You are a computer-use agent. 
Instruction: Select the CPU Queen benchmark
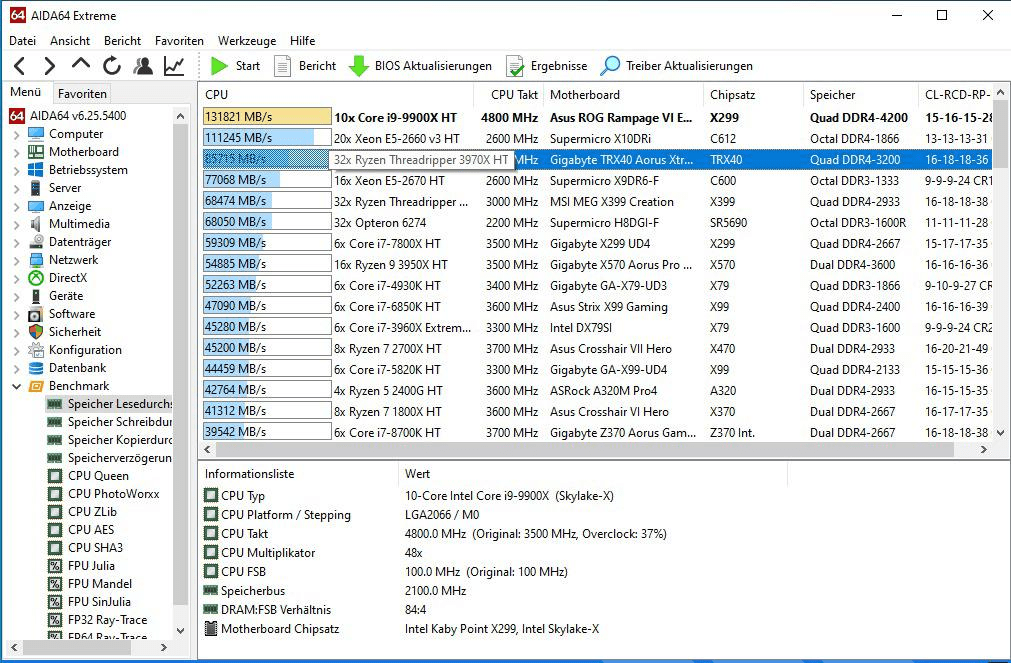(88, 476)
